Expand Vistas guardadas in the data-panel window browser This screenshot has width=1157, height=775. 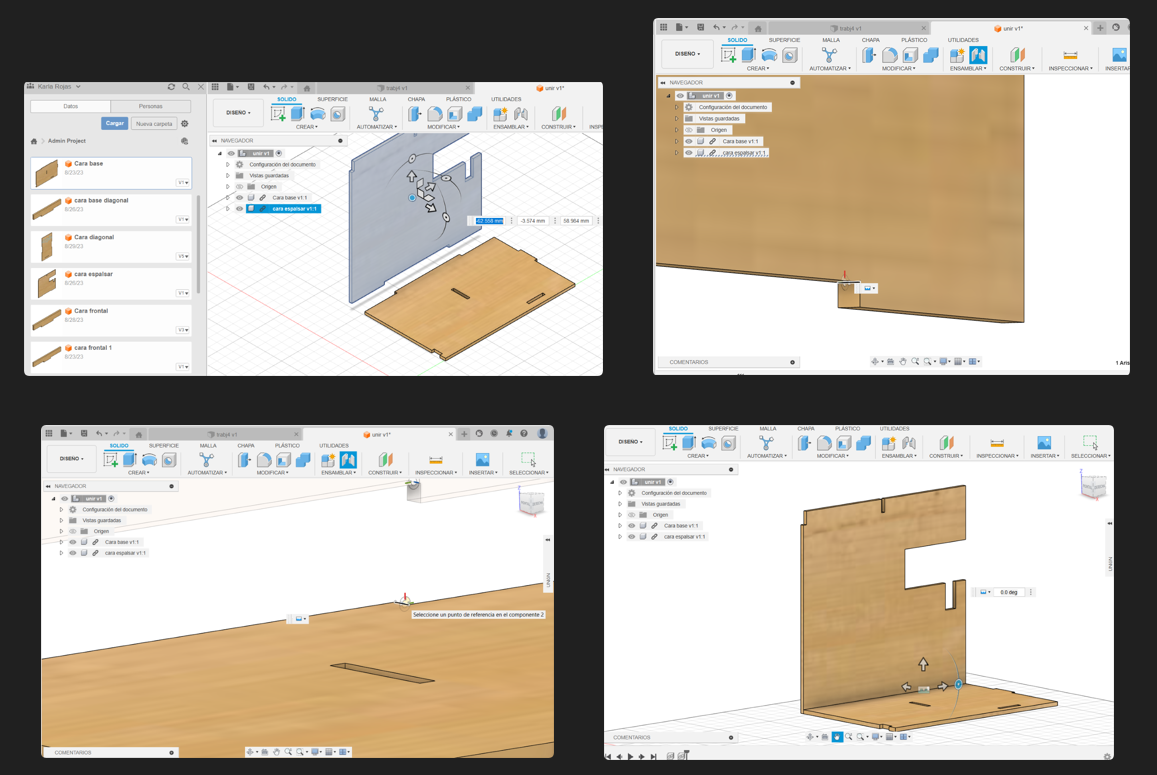tap(228, 176)
